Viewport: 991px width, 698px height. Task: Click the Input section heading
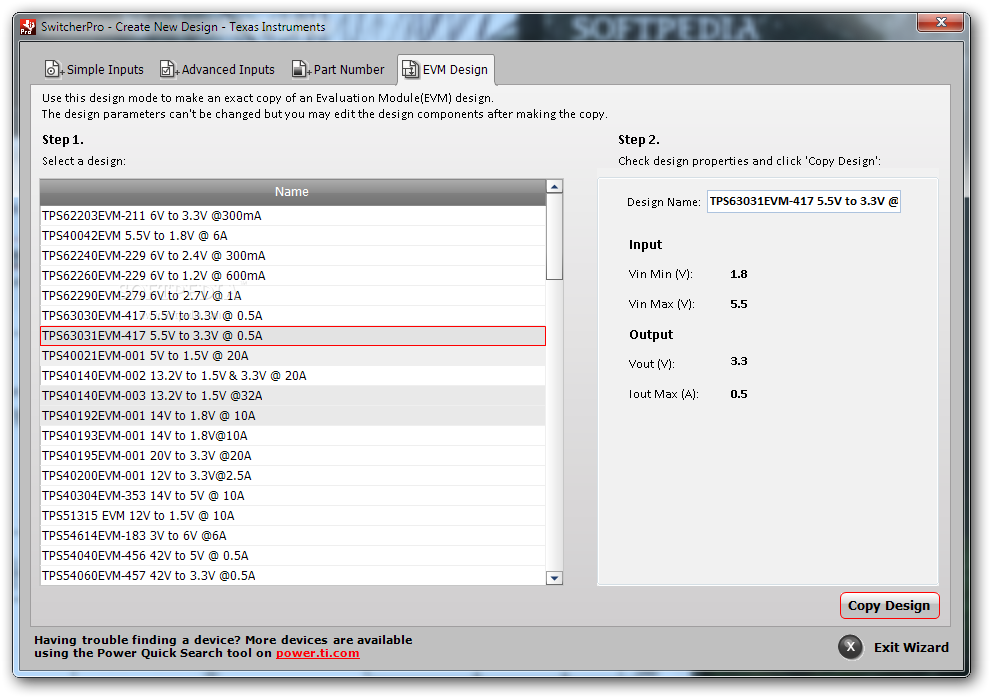point(645,245)
